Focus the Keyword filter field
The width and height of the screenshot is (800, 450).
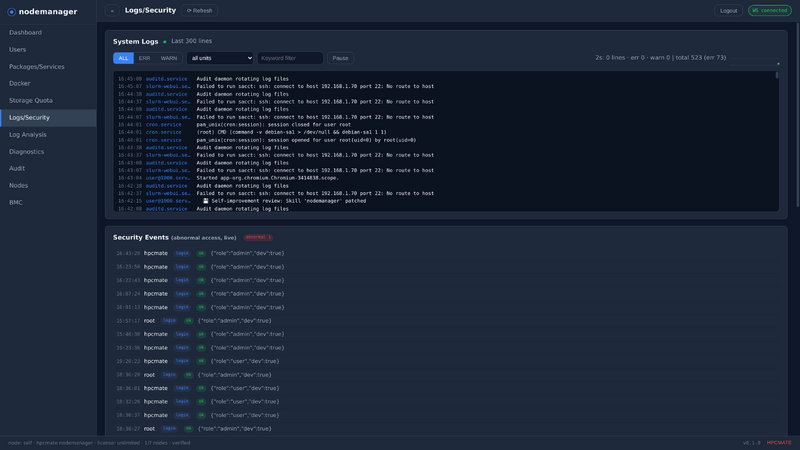point(290,58)
